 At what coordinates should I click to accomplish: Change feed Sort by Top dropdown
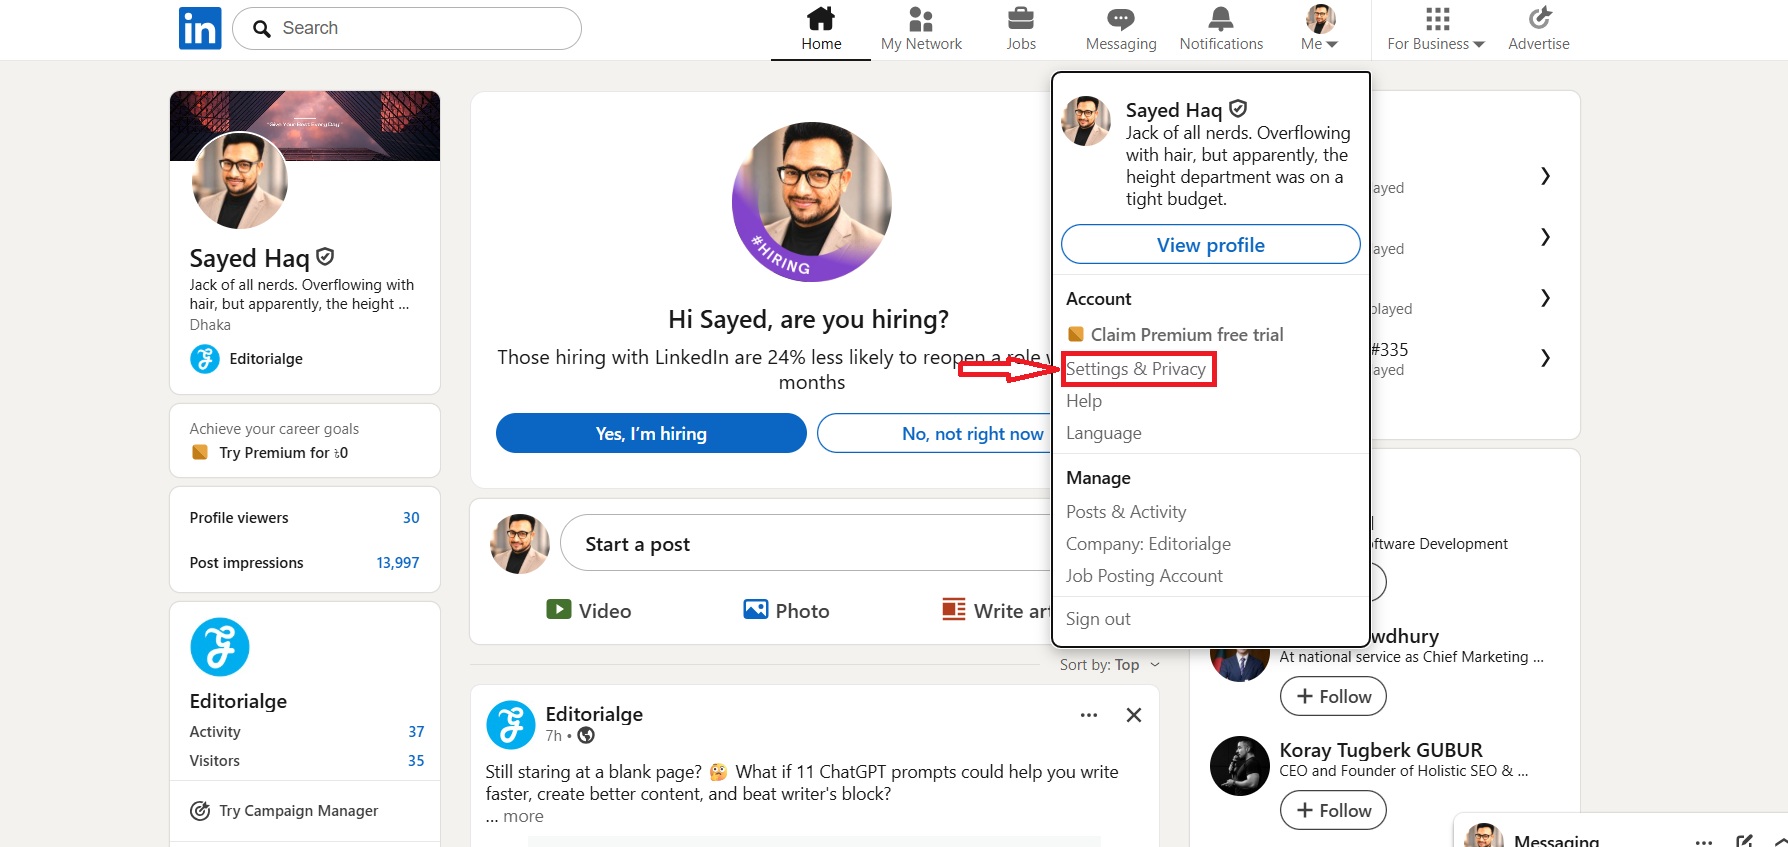[x=1110, y=665]
